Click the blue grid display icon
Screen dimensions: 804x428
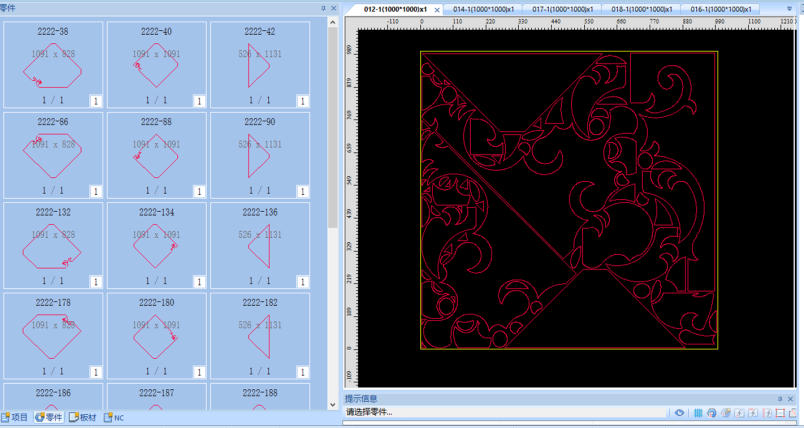pos(698,413)
